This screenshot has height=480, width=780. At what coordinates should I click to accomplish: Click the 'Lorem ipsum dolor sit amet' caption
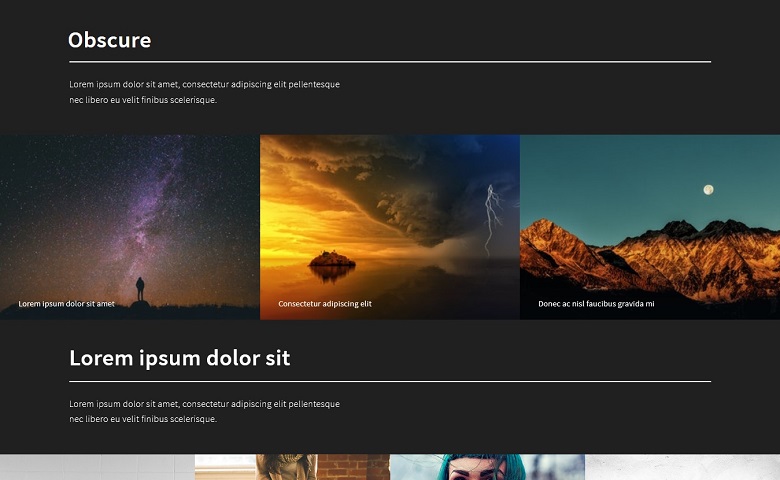pos(67,304)
